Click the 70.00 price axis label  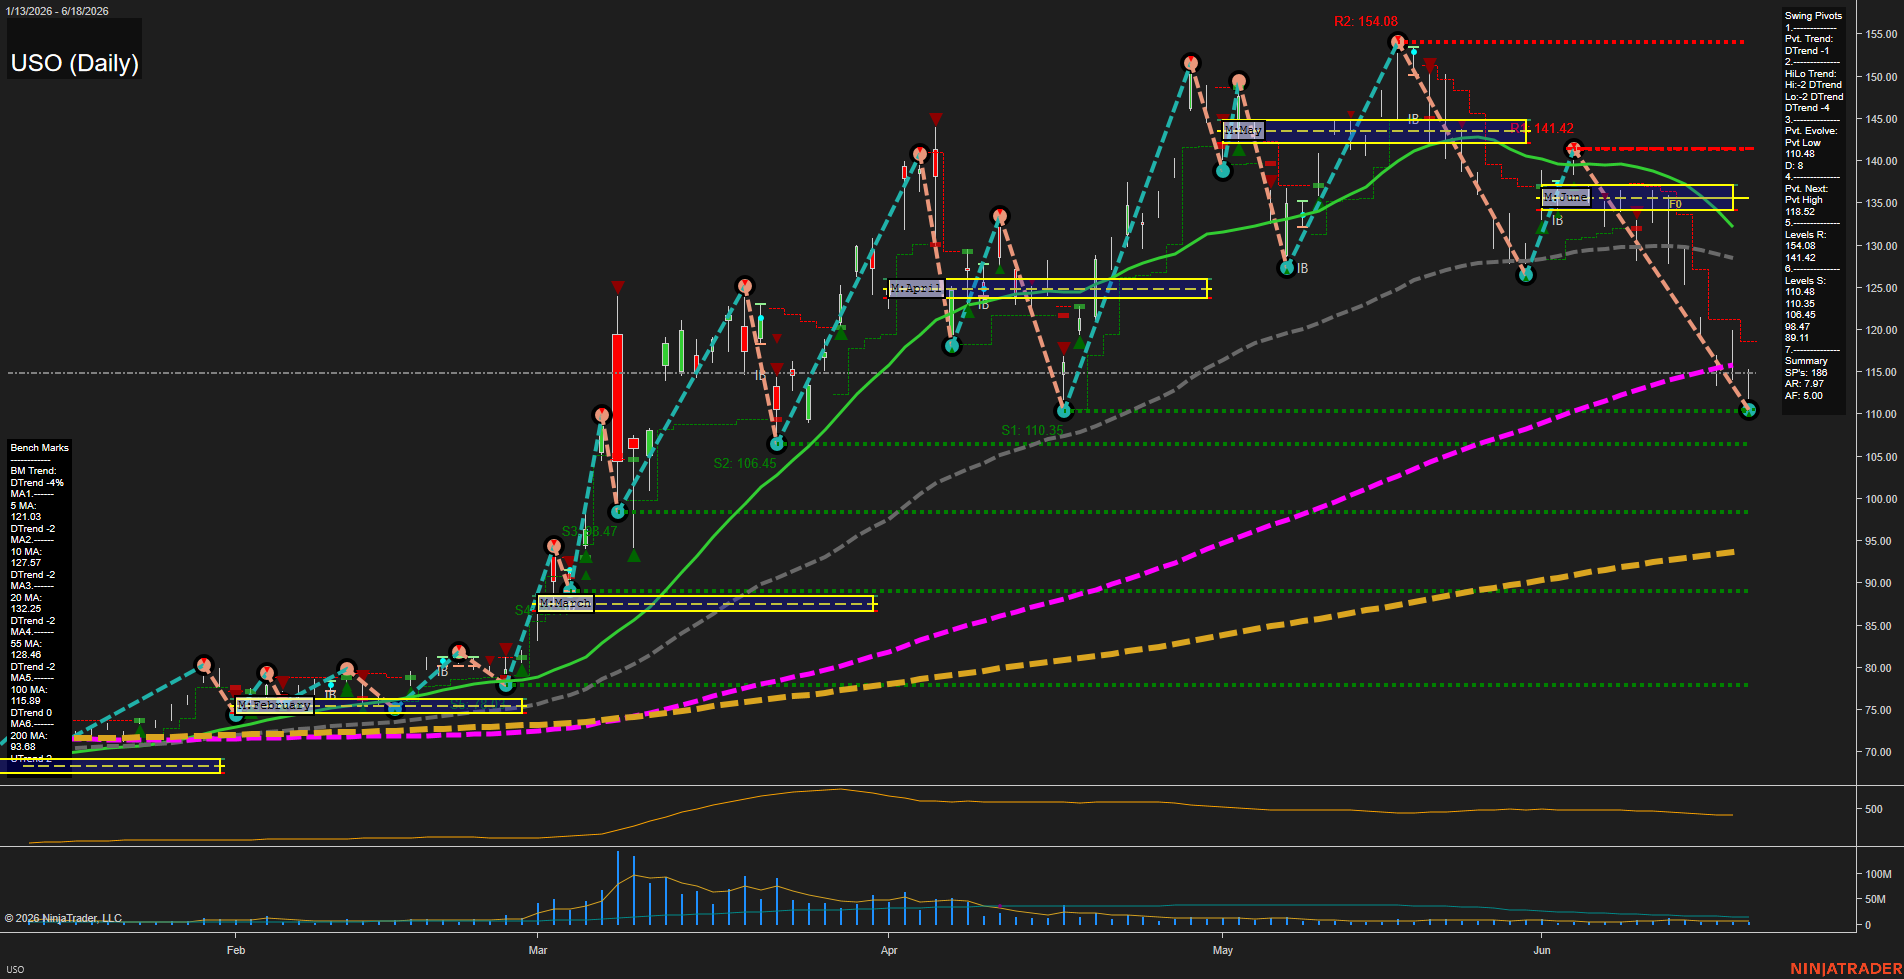1878,752
